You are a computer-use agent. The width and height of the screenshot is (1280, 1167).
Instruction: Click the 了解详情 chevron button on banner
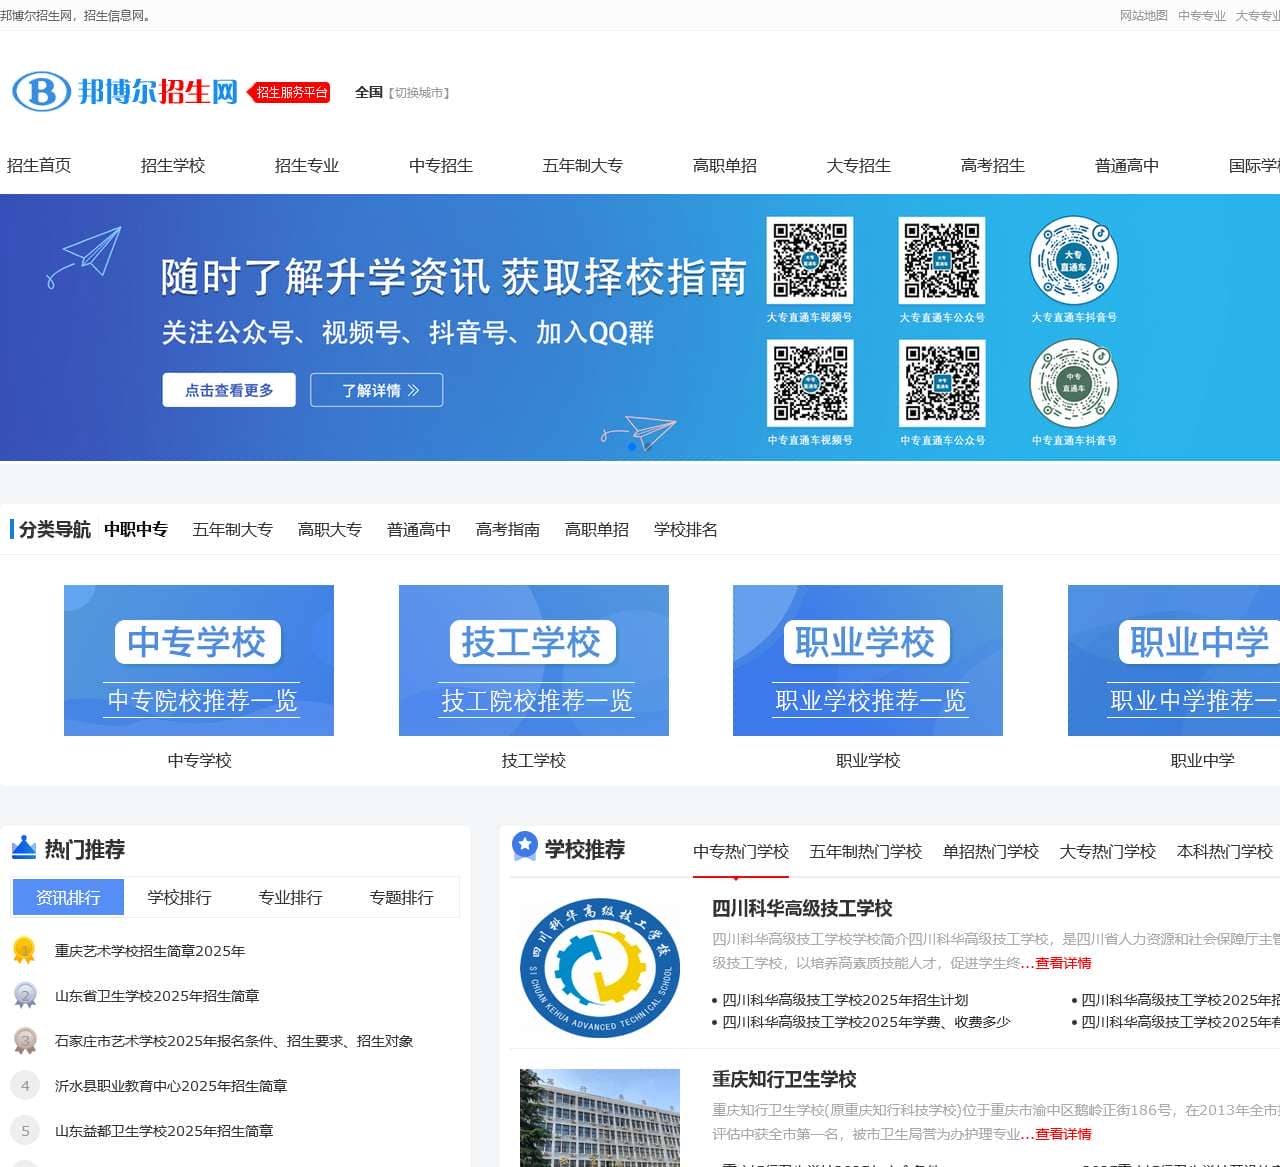tap(376, 390)
